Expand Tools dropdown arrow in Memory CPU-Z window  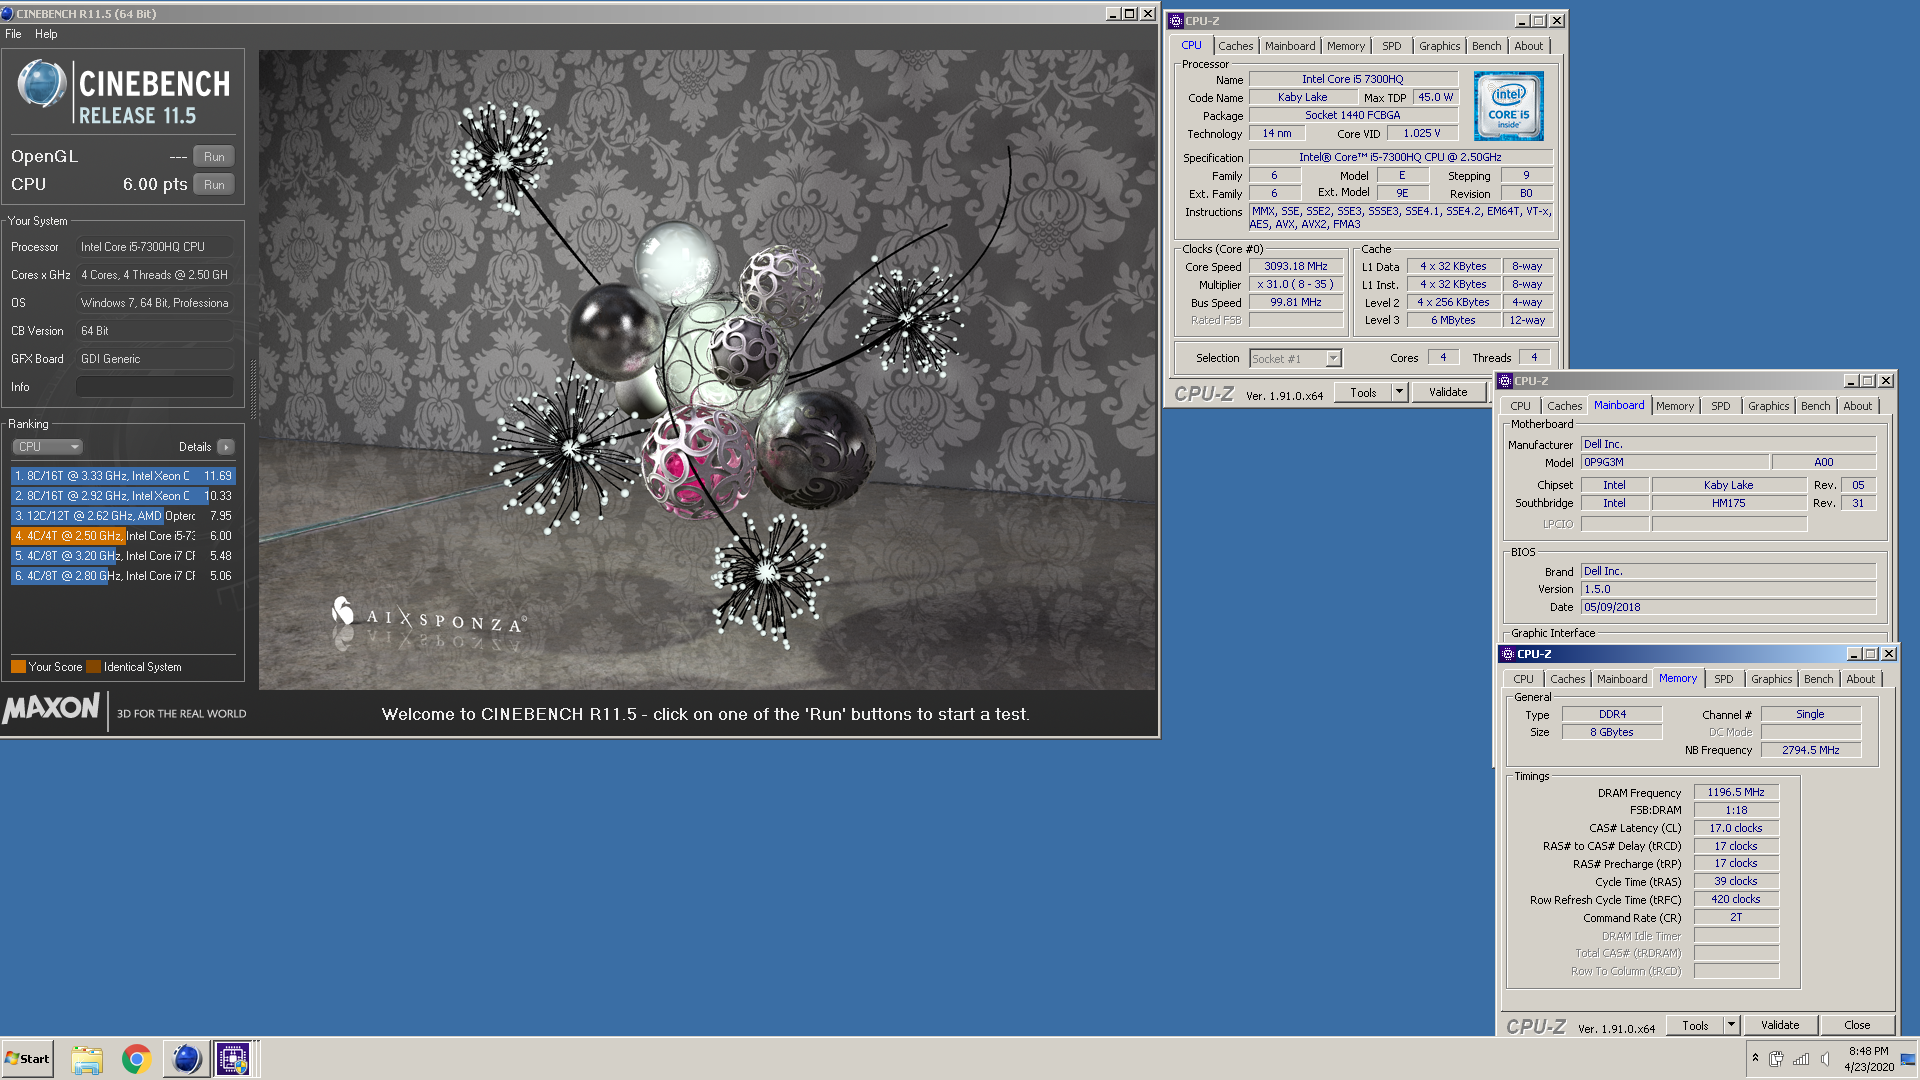(1732, 1026)
